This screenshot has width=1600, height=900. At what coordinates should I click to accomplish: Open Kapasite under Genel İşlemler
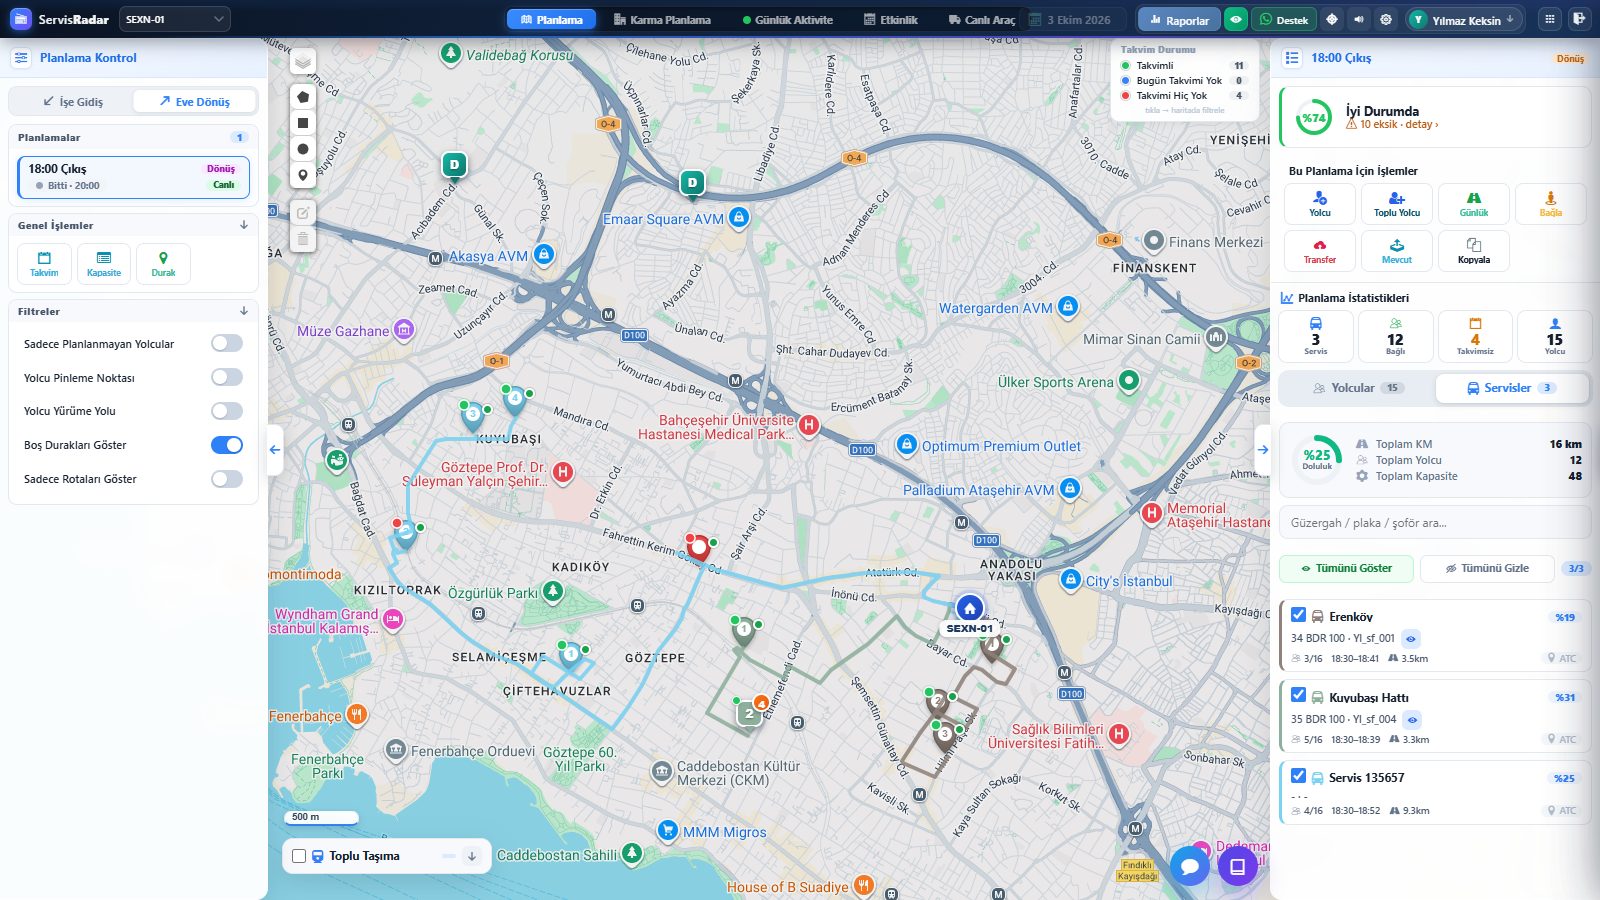click(x=104, y=264)
